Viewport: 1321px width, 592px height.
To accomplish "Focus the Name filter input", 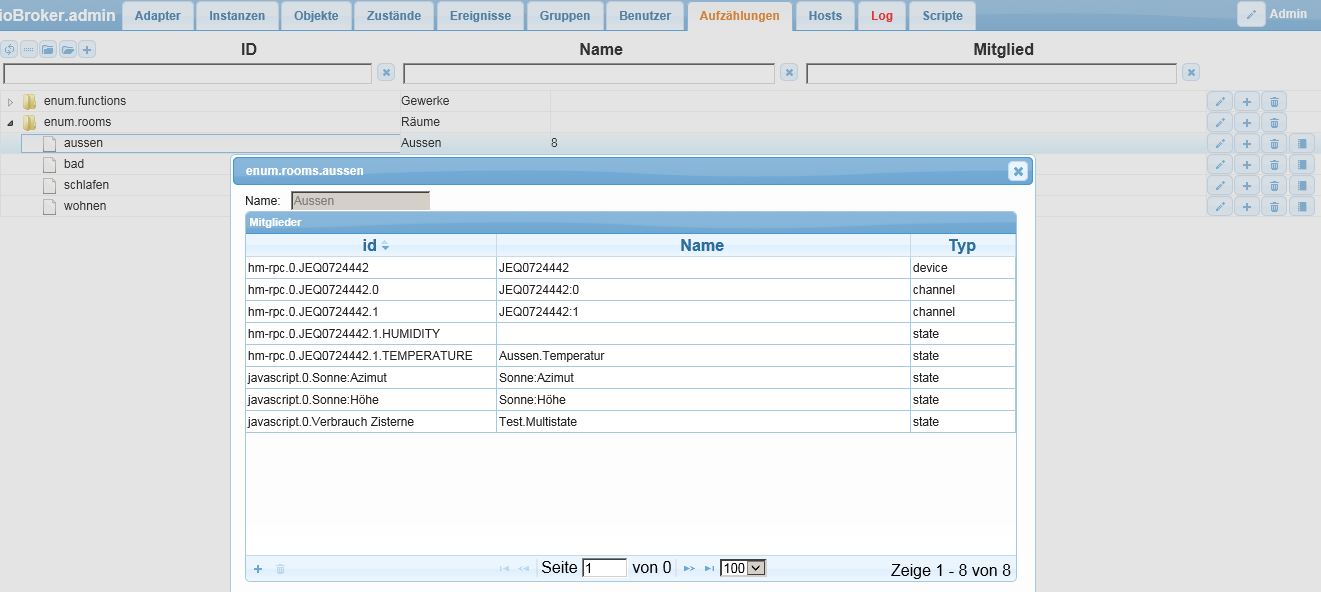I will coord(589,73).
